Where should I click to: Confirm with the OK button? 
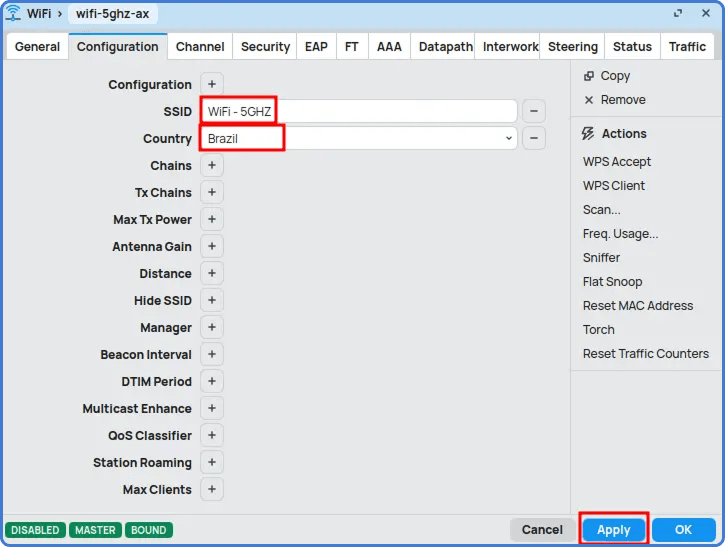point(683,530)
